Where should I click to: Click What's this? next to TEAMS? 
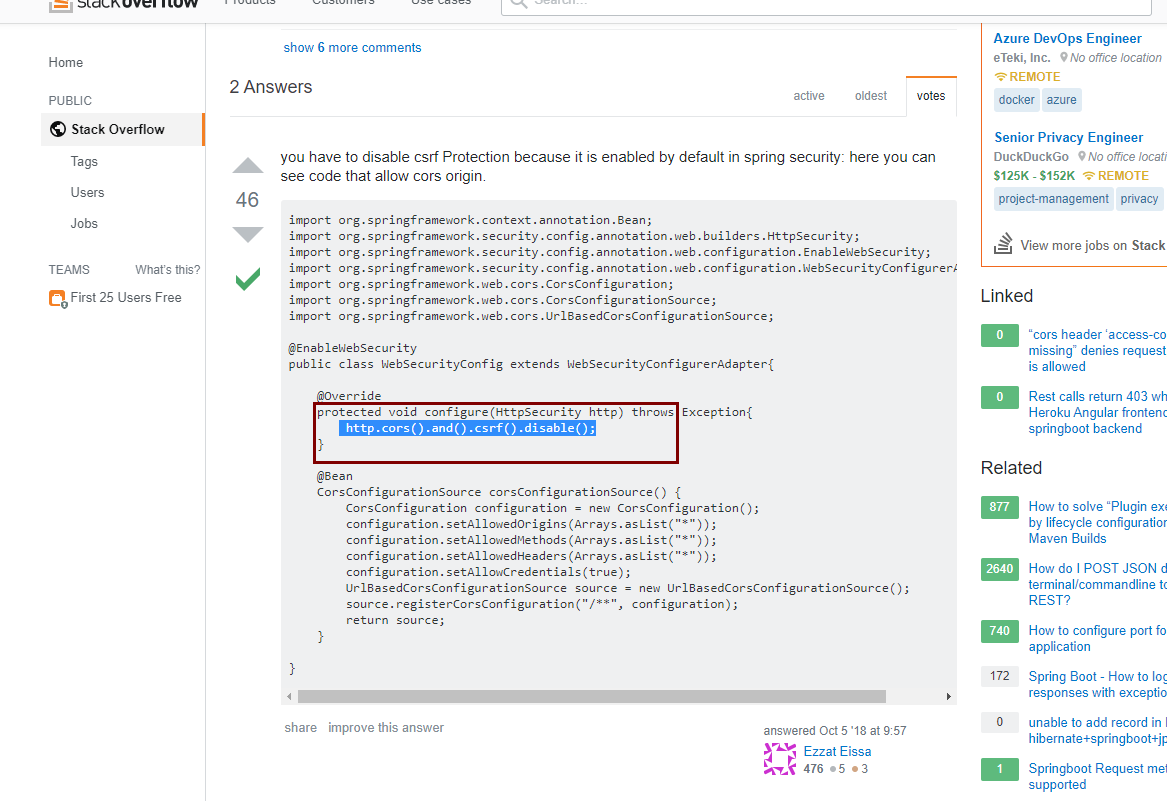167,269
